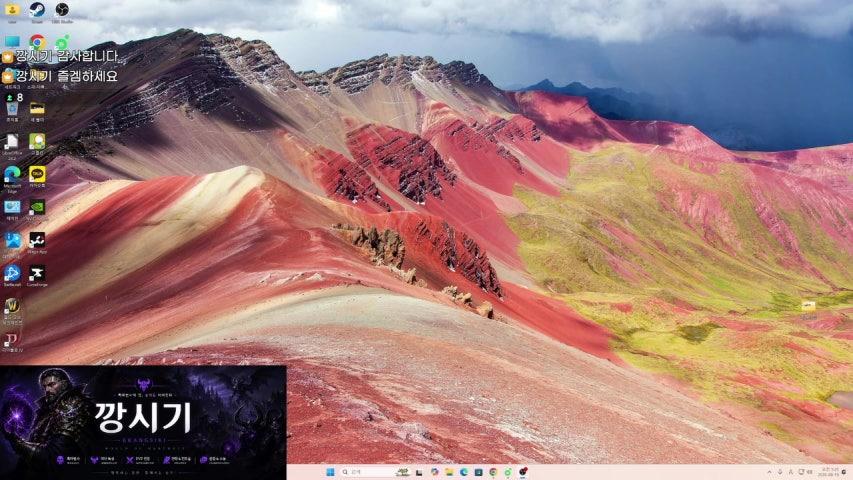Switch to OBS Studio on the taskbar
853x480 pixels.
523,472
